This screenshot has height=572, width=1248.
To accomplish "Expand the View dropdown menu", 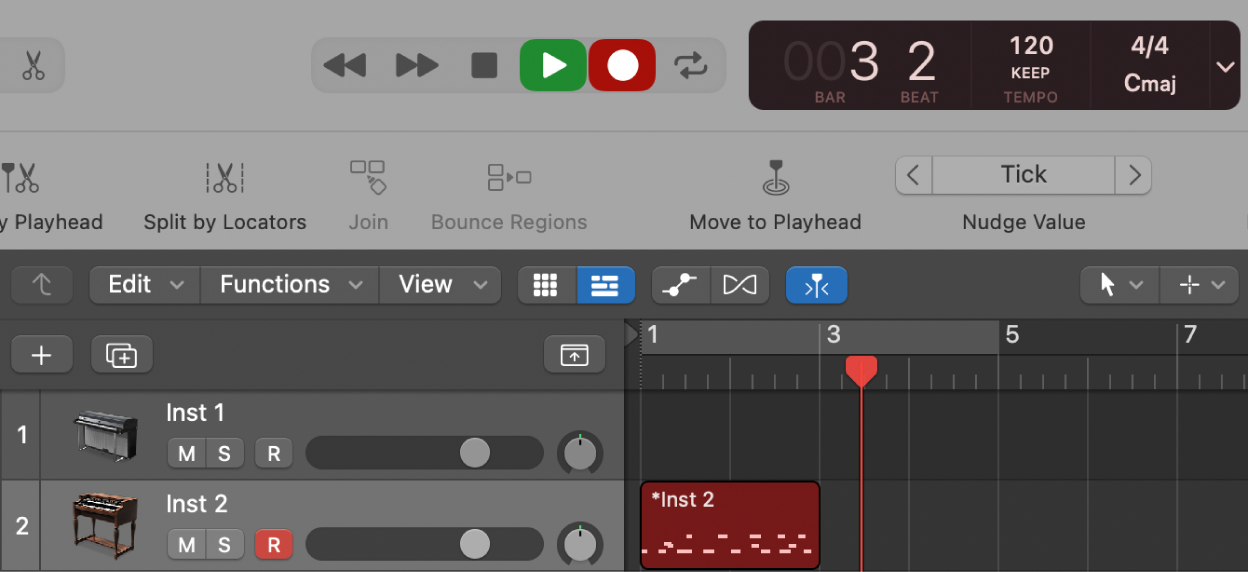I will coord(439,285).
